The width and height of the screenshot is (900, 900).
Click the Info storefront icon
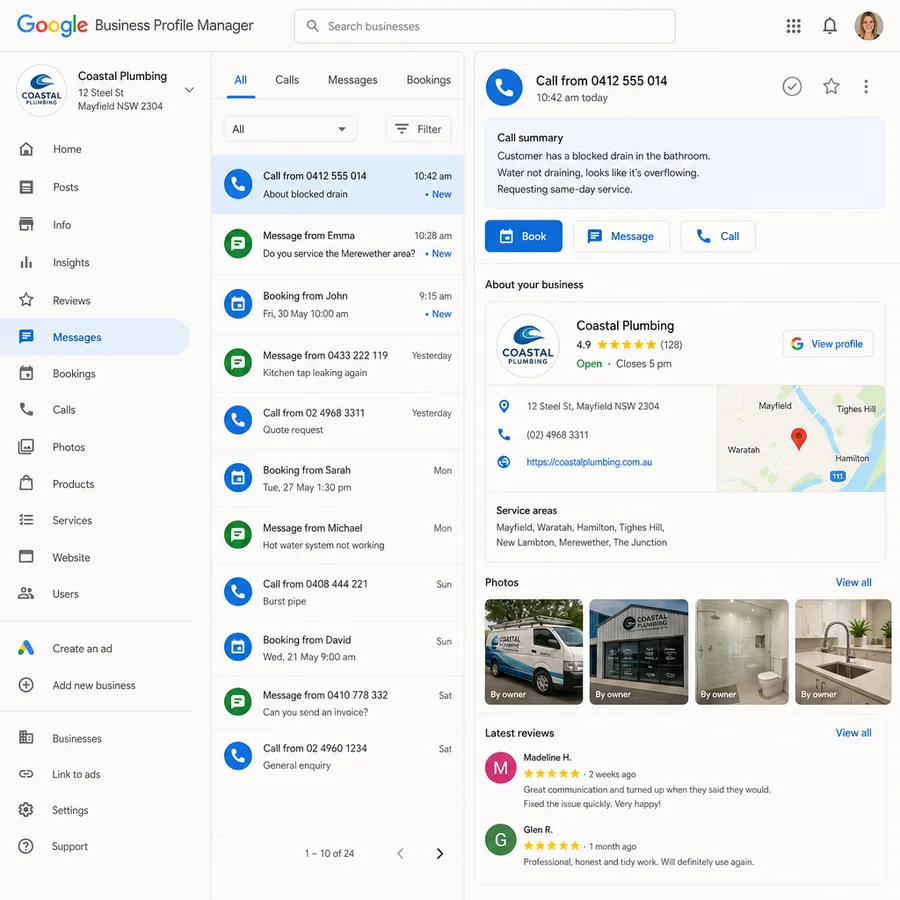[26, 224]
